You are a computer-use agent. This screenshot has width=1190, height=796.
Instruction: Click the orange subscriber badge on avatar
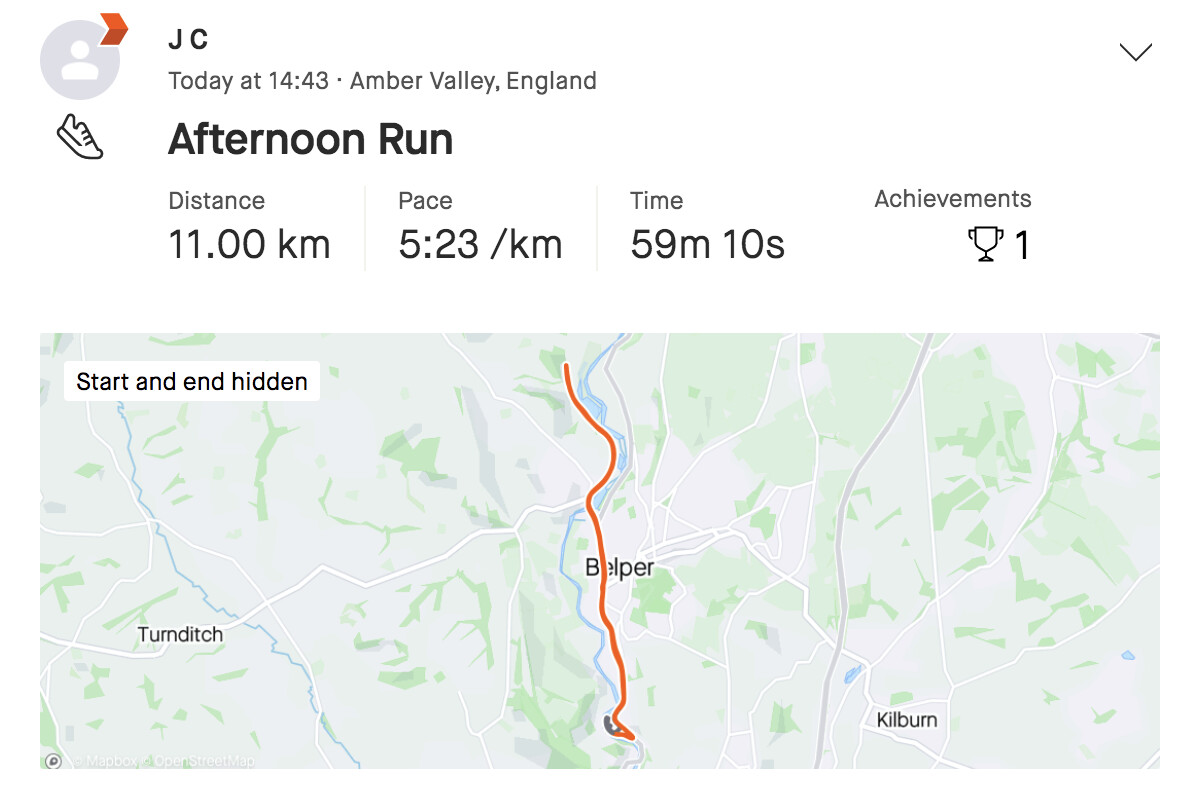click(x=114, y=30)
